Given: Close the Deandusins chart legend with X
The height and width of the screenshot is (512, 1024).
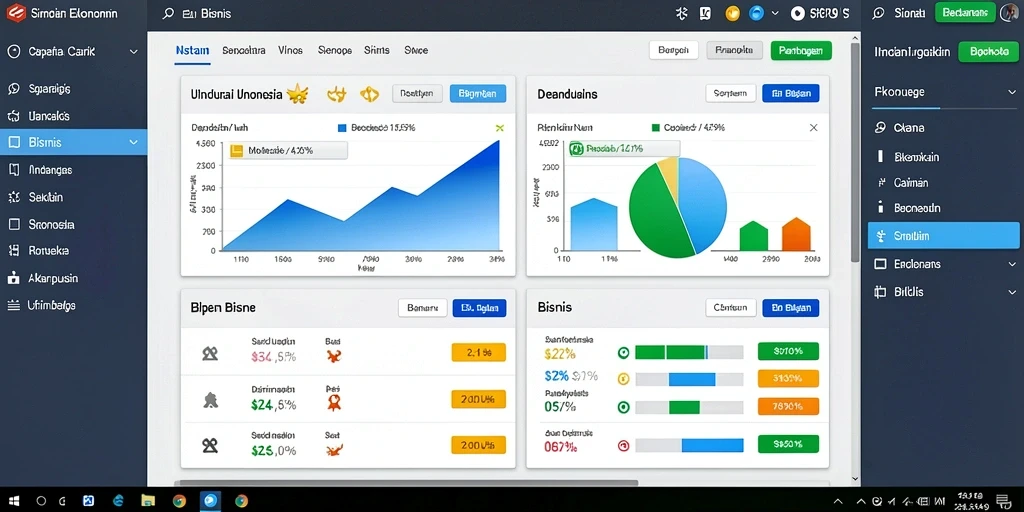Looking at the screenshot, I should tap(813, 128).
